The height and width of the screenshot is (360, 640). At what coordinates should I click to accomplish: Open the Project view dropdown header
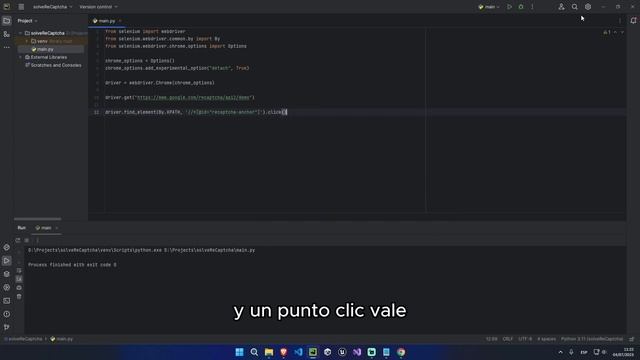tap(27, 21)
